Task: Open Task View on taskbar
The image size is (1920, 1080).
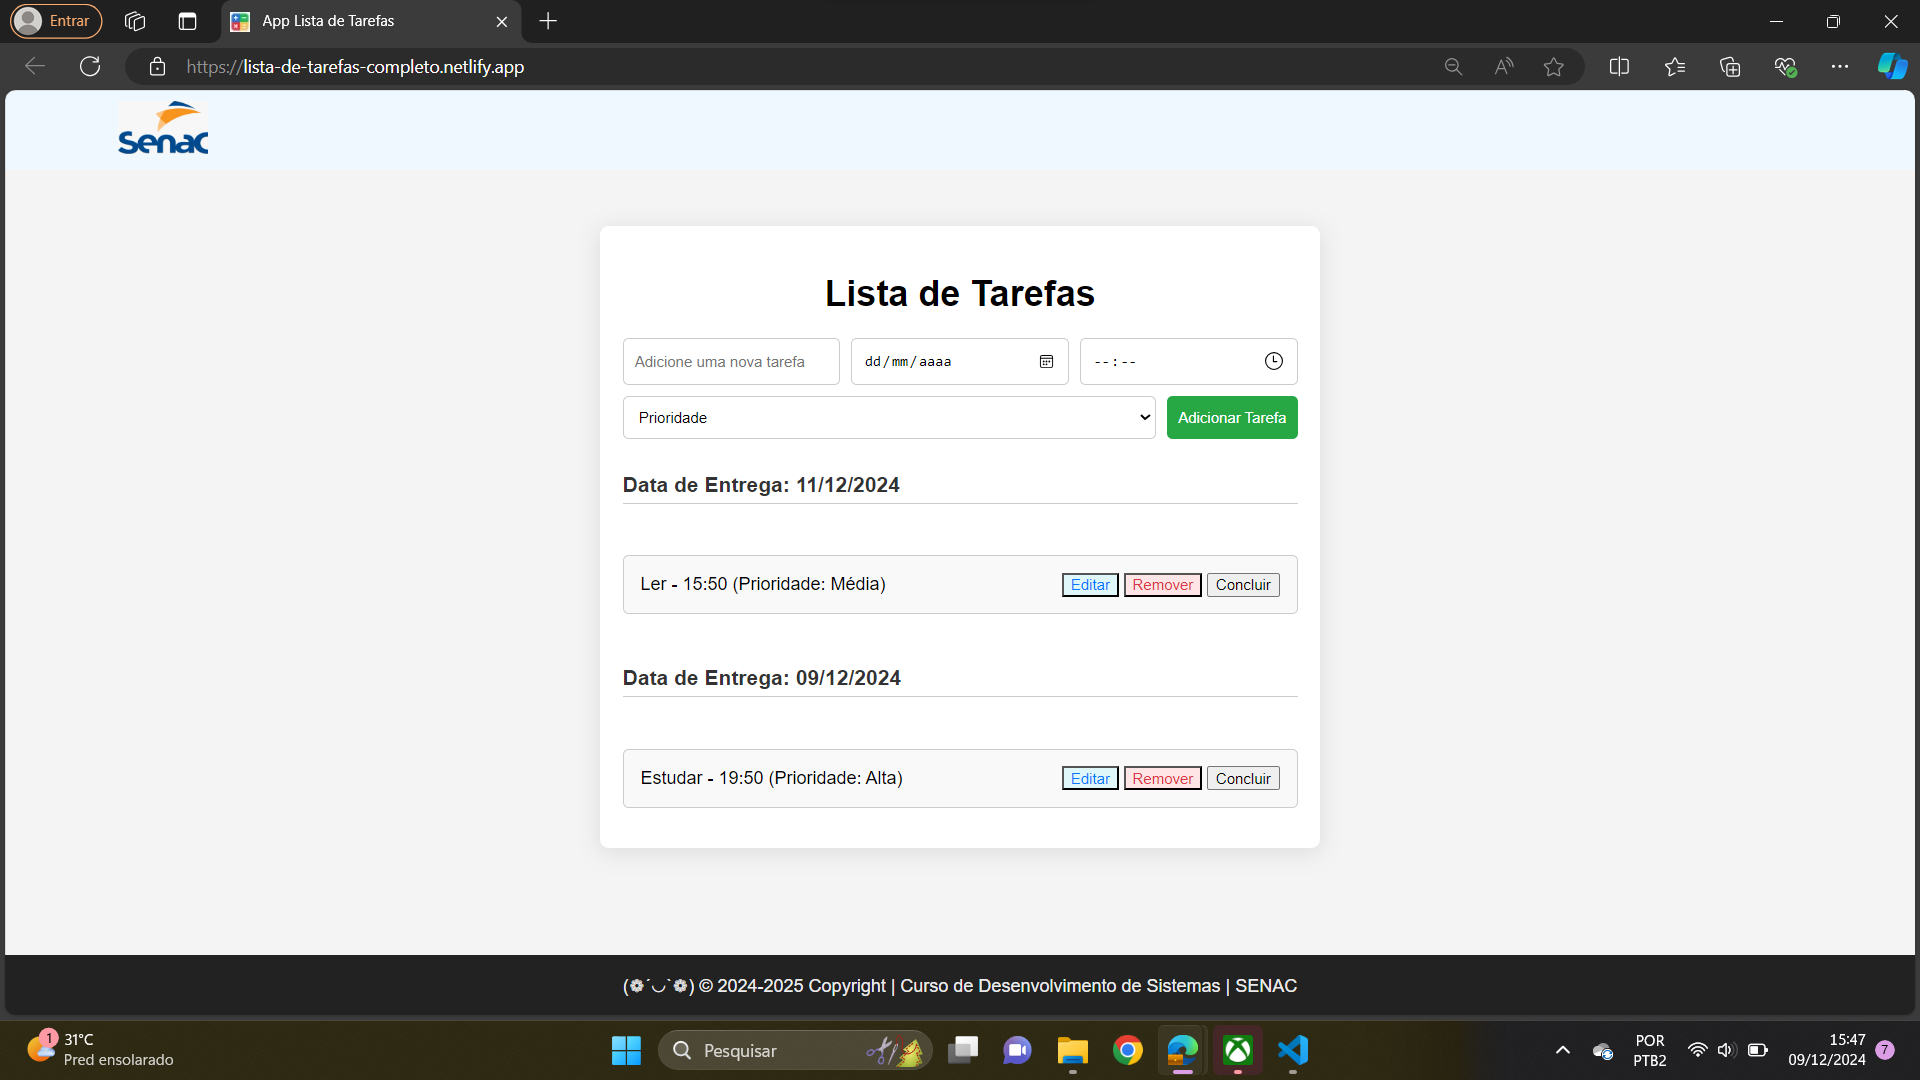Action: [963, 1050]
